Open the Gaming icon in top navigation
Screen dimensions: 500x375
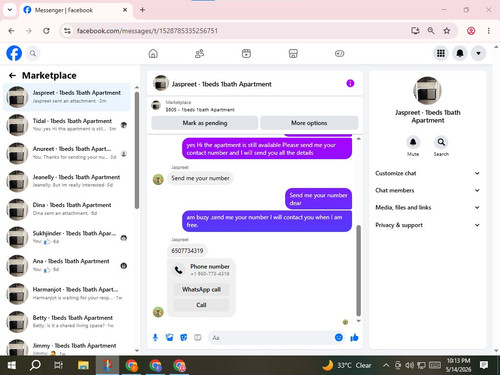tap(339, 53)
